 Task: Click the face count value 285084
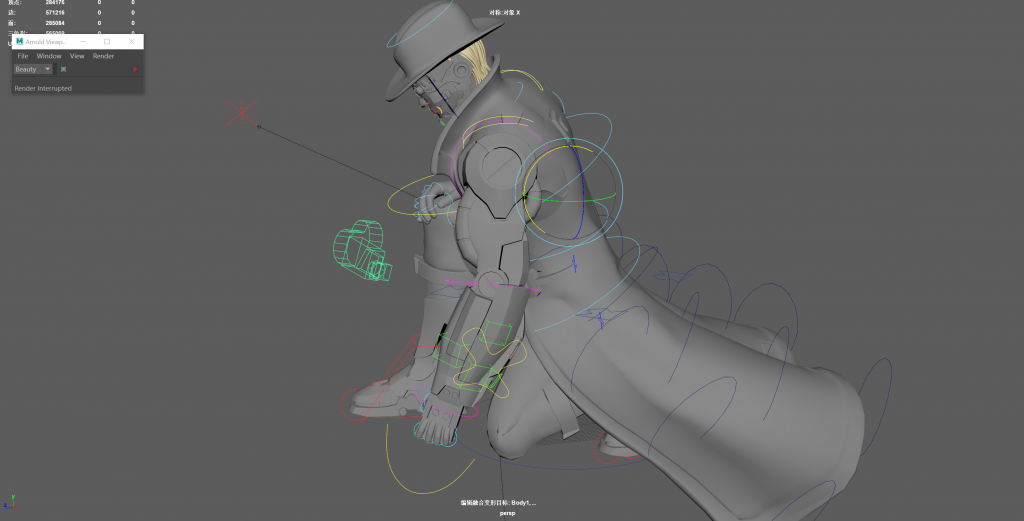[55, 23]
